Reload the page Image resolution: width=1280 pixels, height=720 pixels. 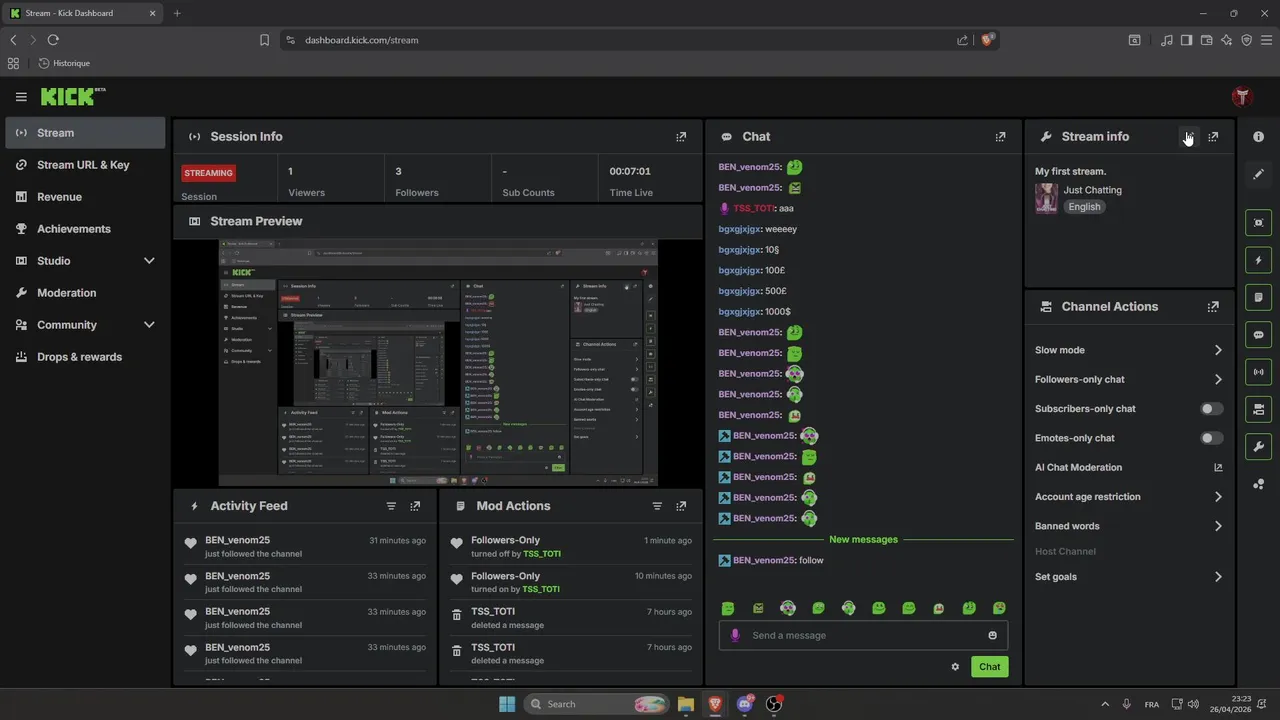(53, 40)
